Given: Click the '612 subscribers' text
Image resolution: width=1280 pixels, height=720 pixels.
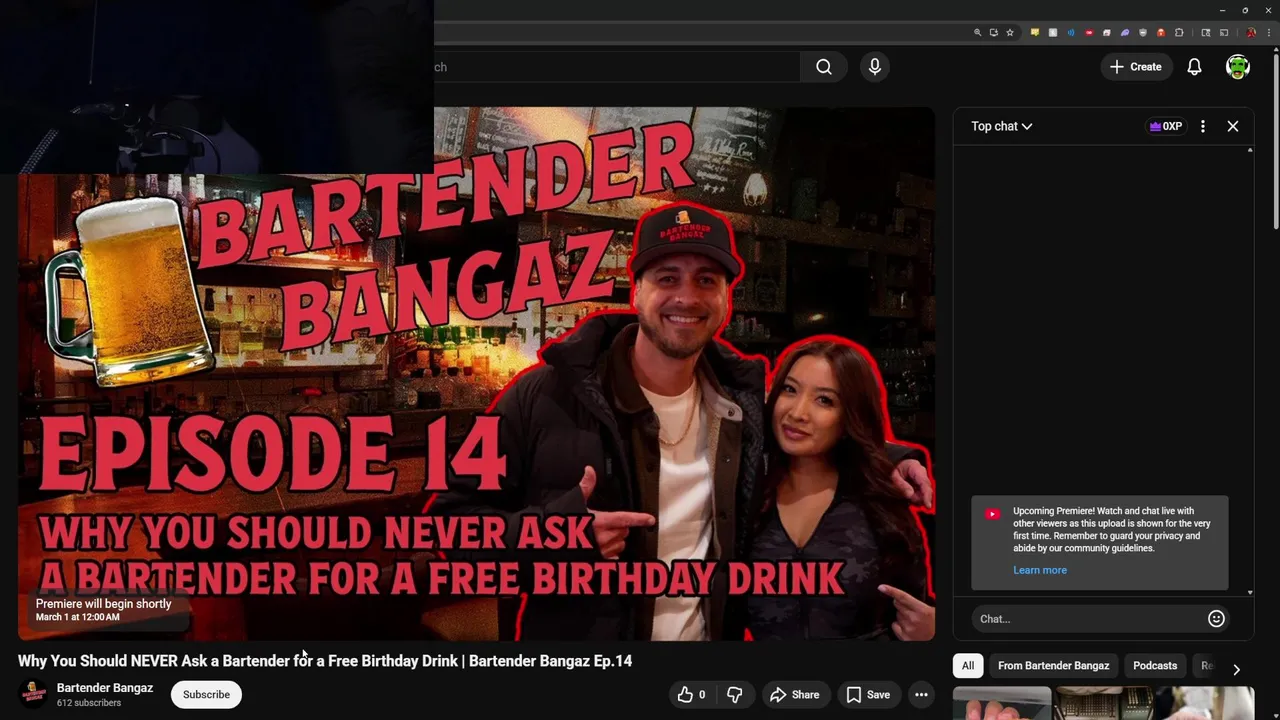Looking at the screenshot, I should [89, 703].
